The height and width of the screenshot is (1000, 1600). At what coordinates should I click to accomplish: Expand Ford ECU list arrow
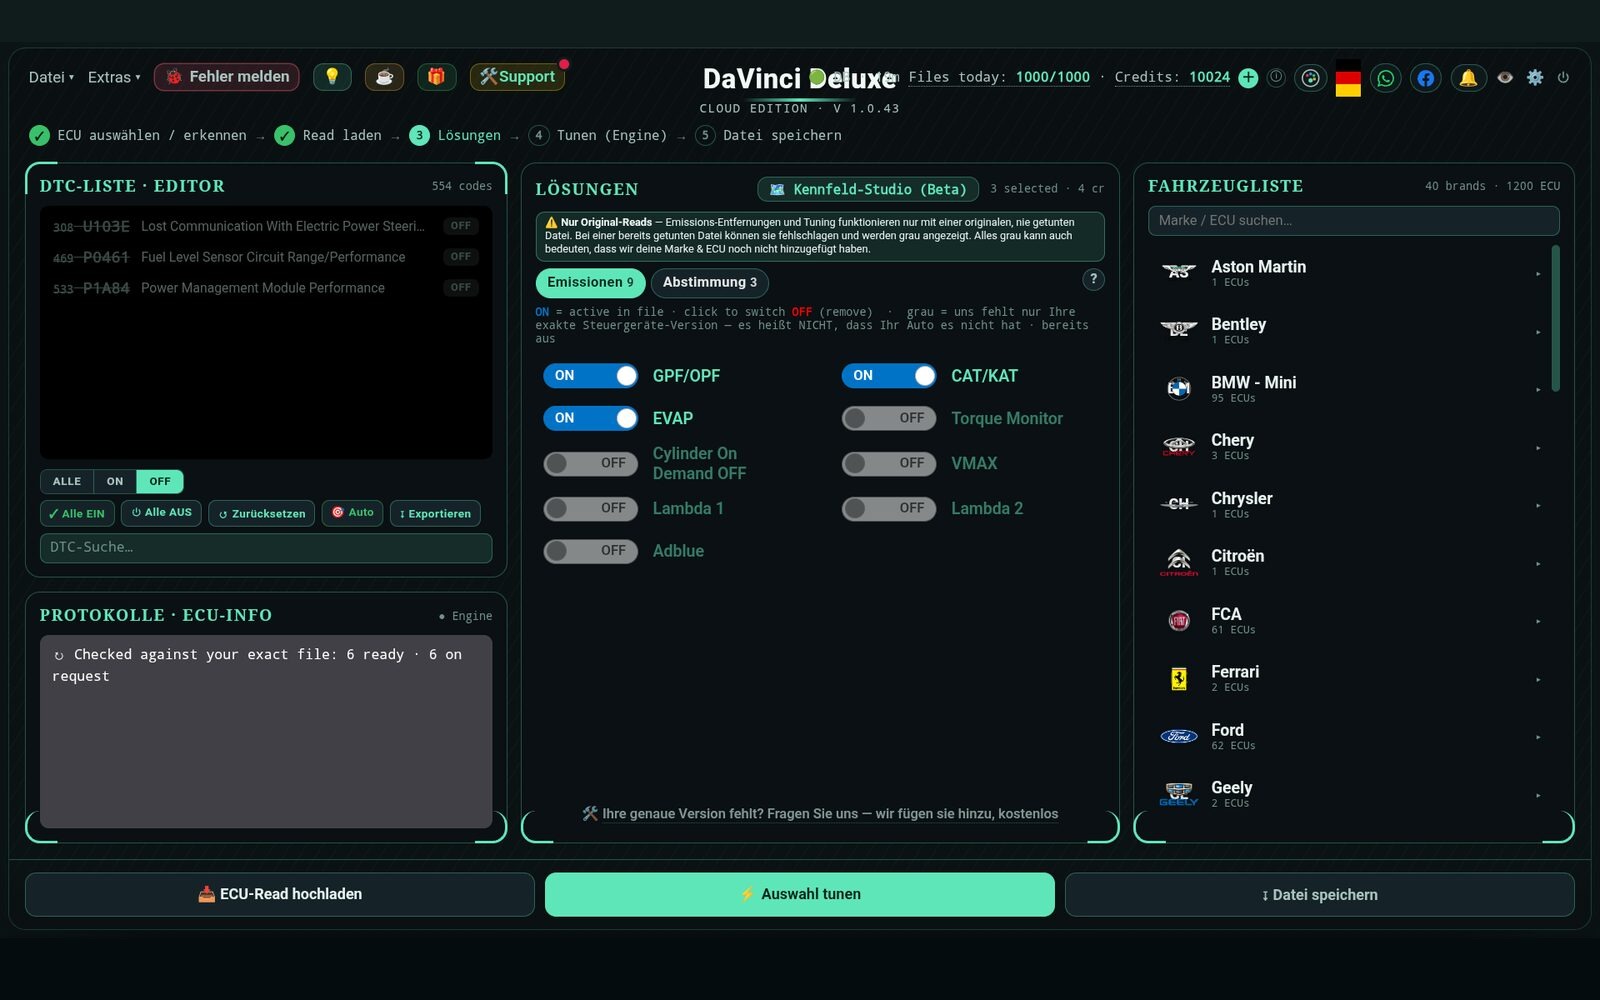1538,737
